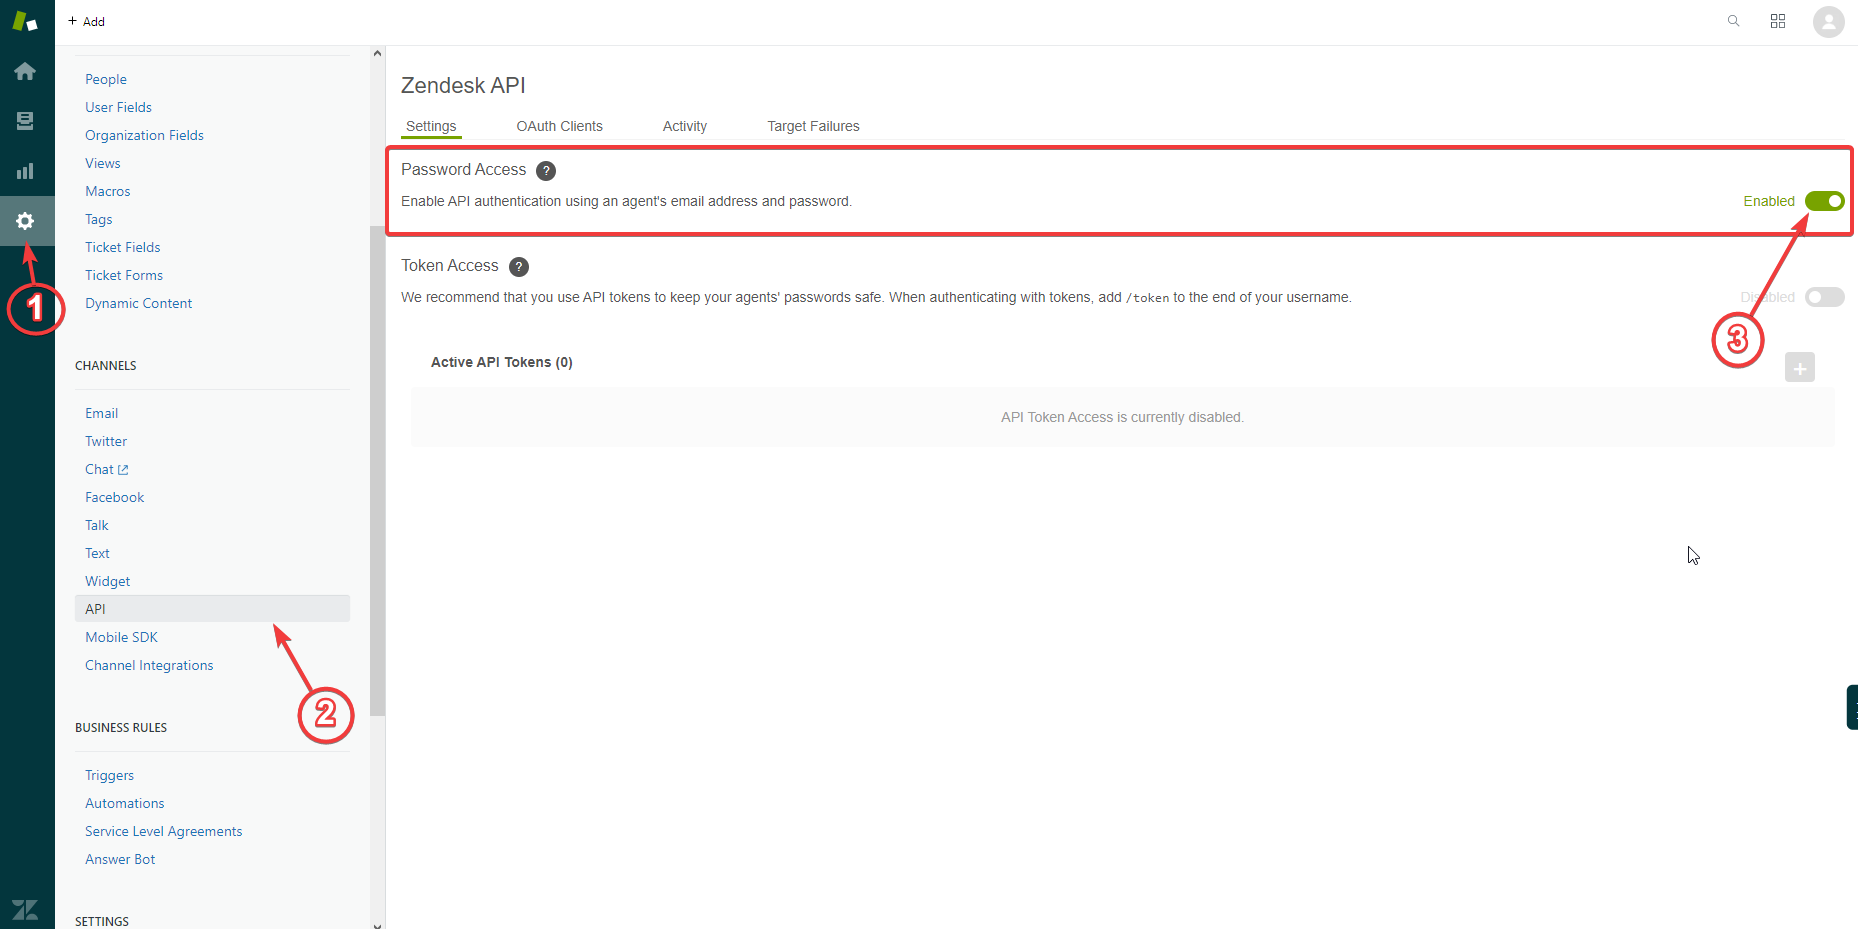Image resolution: width=1858 pixels, height=929 pixels.
Task: Open the Views admin link
Action: point(103,163)
